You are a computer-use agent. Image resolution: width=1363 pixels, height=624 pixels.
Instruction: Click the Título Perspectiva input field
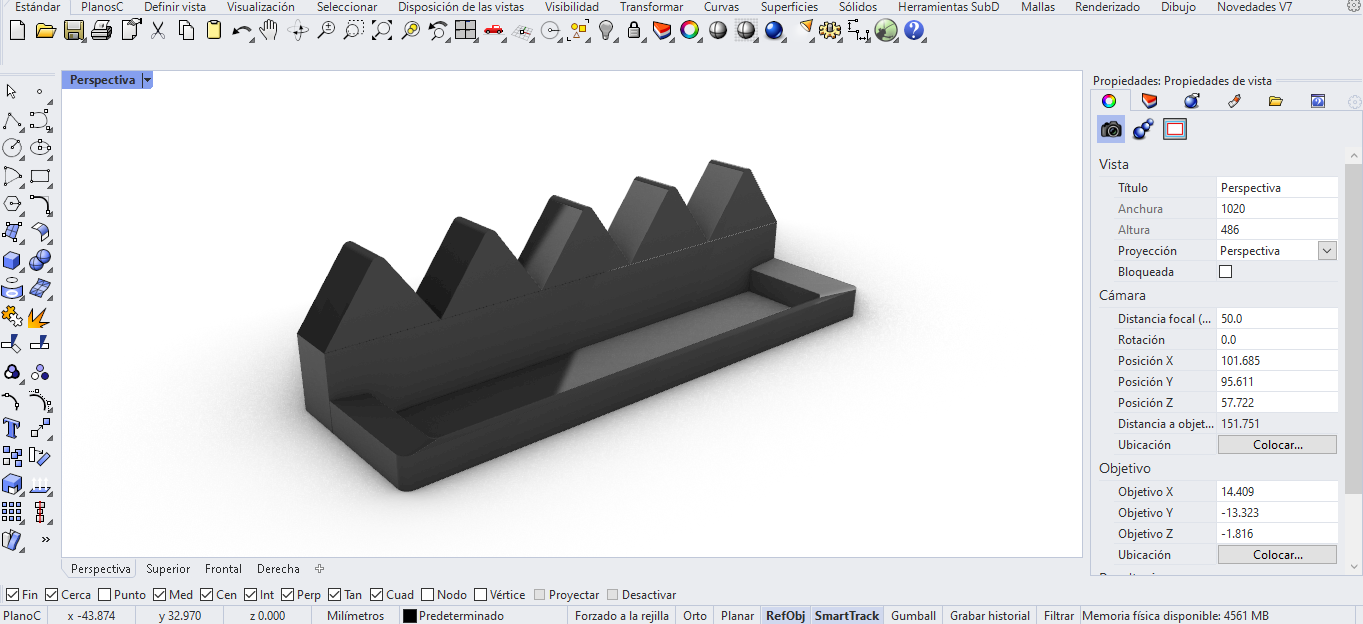(1277, 188)
